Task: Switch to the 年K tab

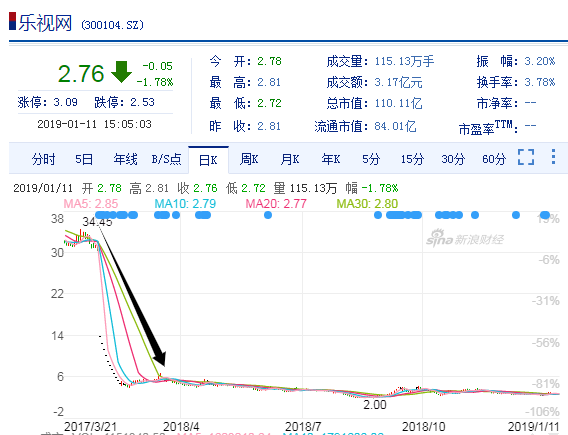Action: click(x=331, y=159)
